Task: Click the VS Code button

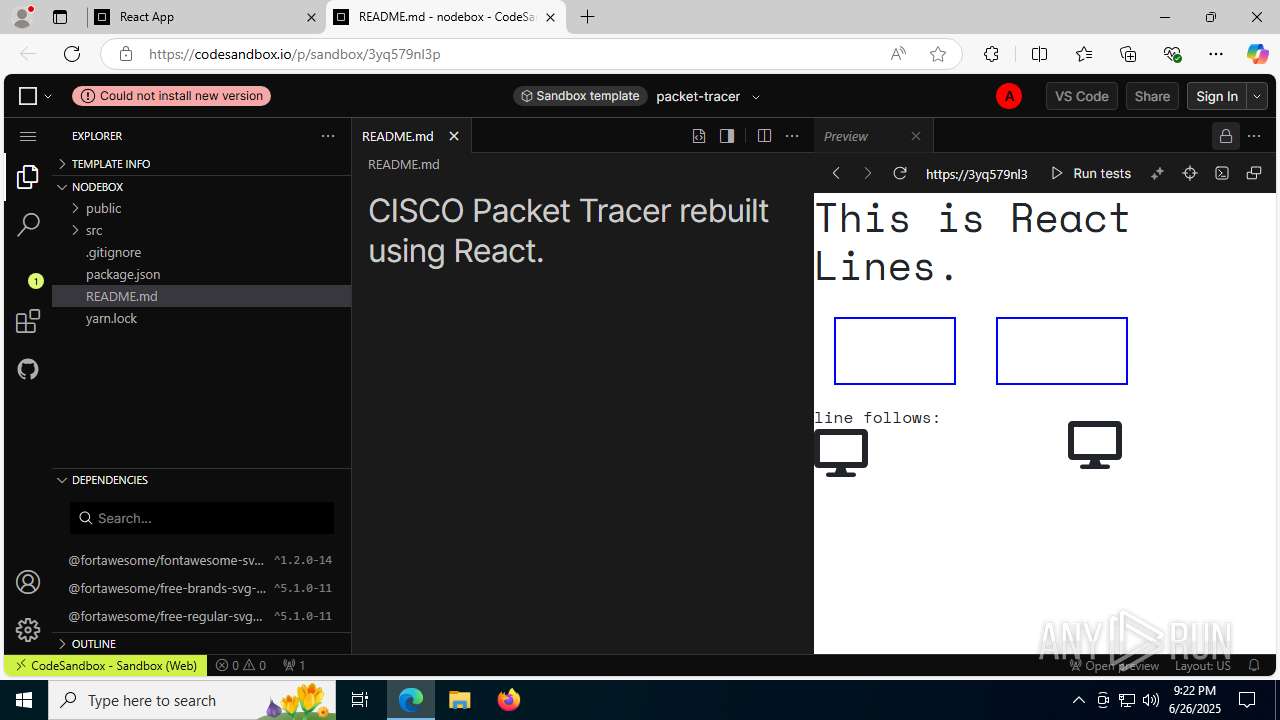Action: (x=1082, y=96)
